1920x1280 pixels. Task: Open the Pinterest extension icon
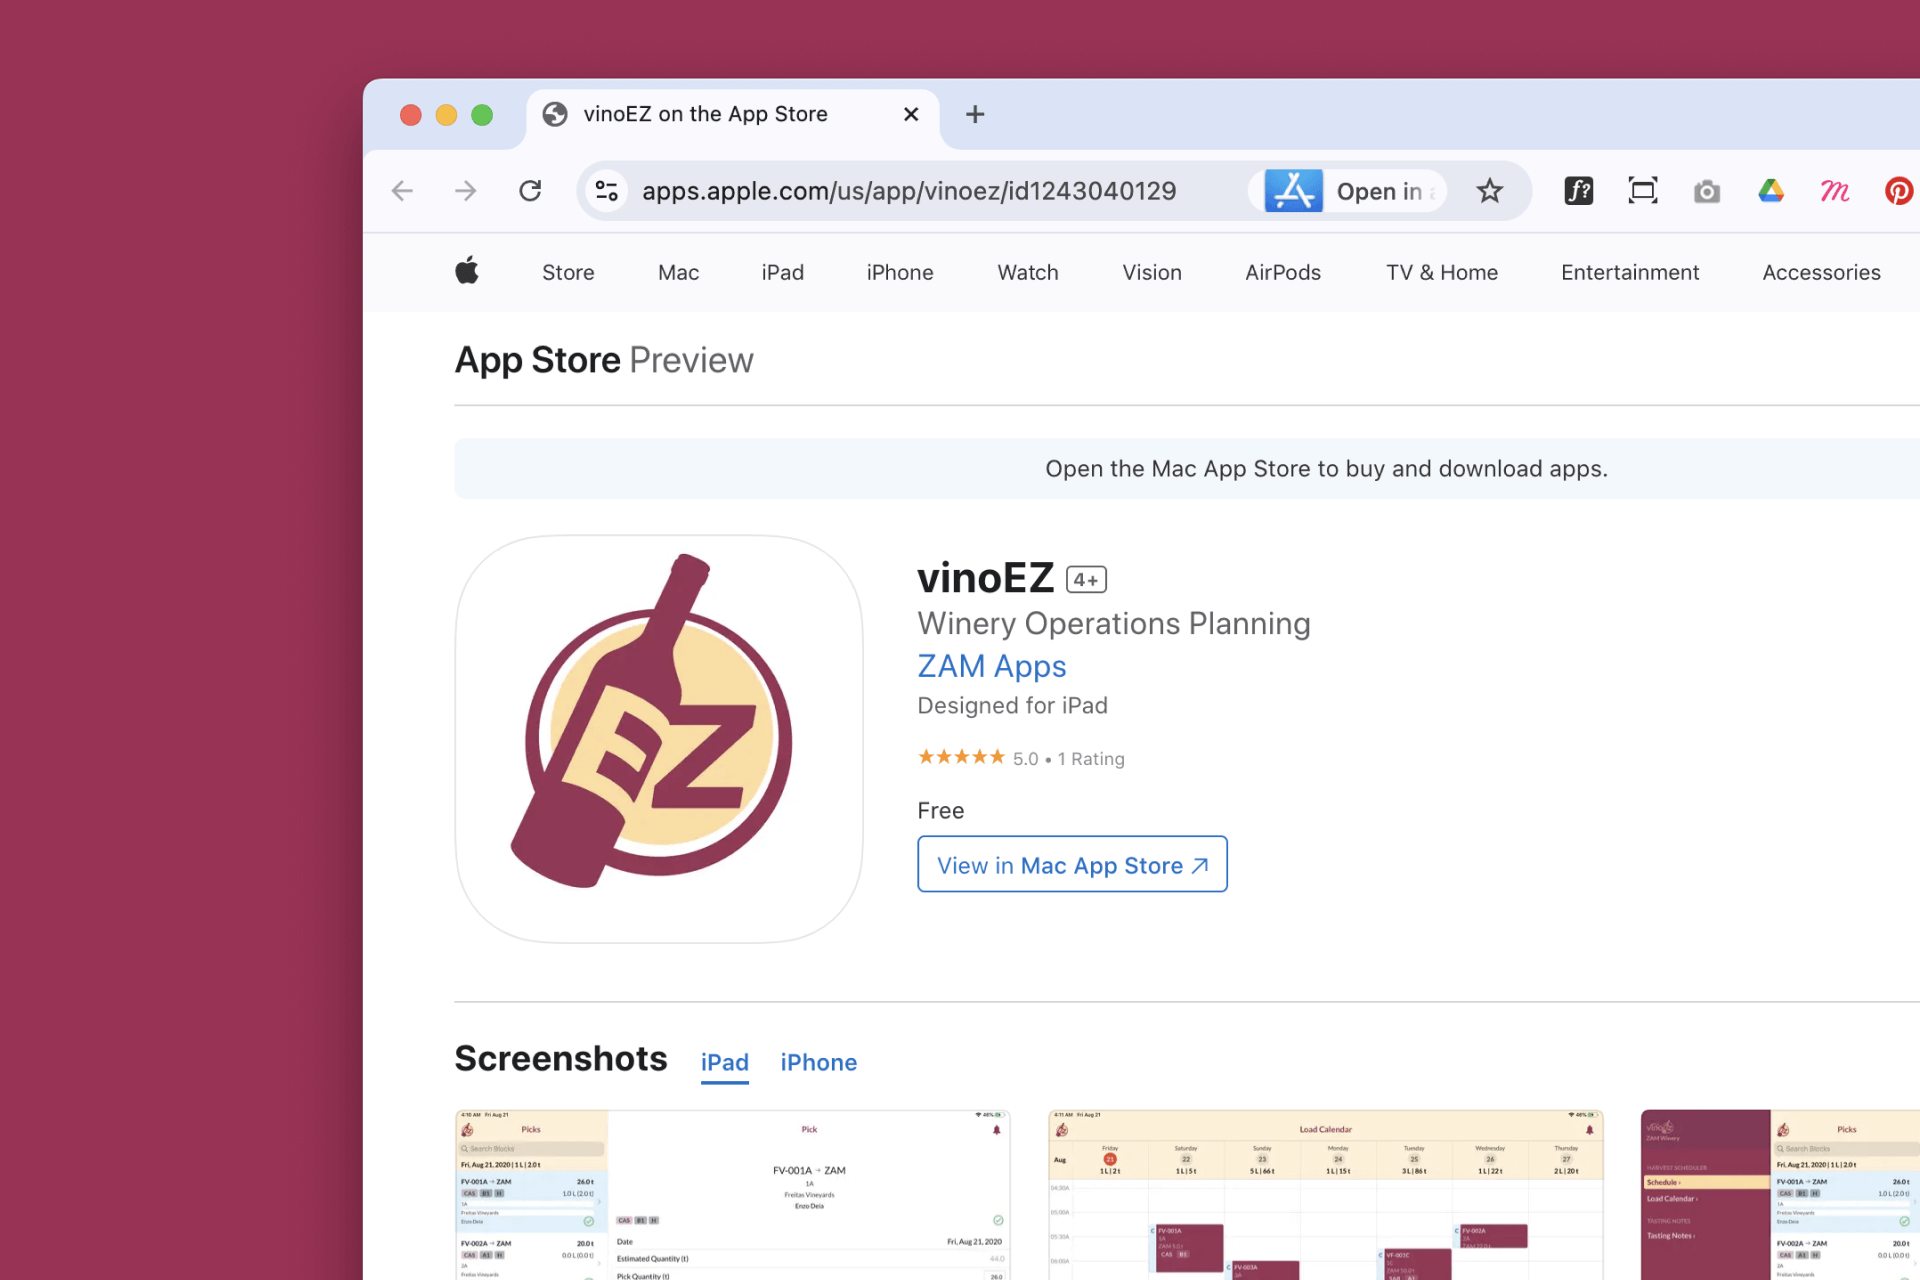click(1898, 190)
